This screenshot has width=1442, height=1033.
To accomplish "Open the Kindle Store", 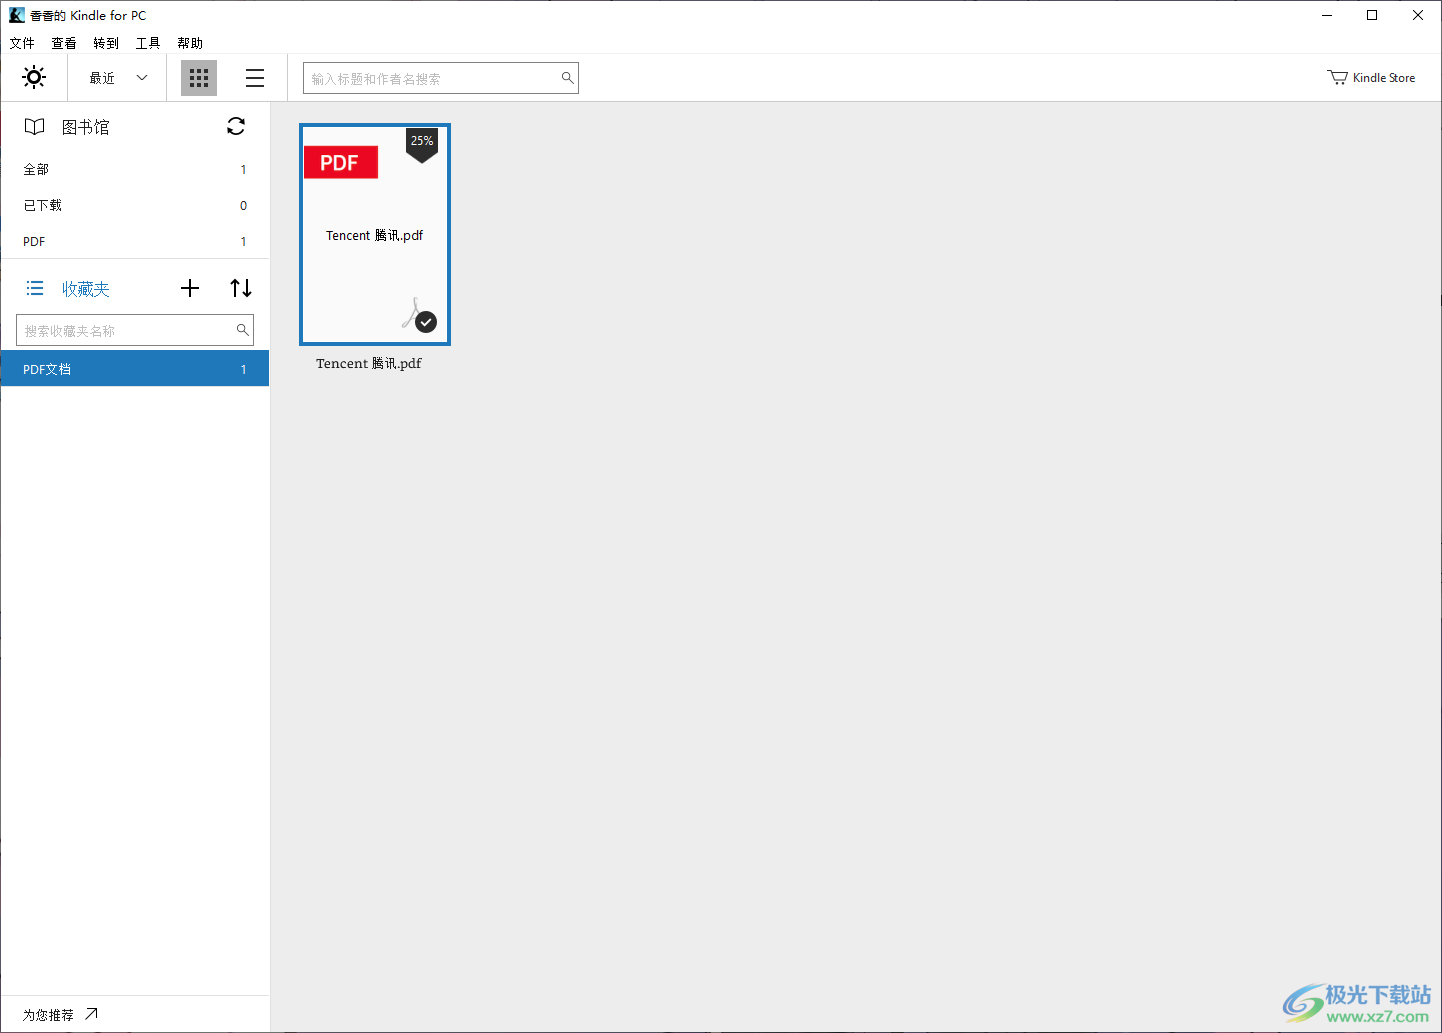I will pyautogui.click(x=1371, y=78).
